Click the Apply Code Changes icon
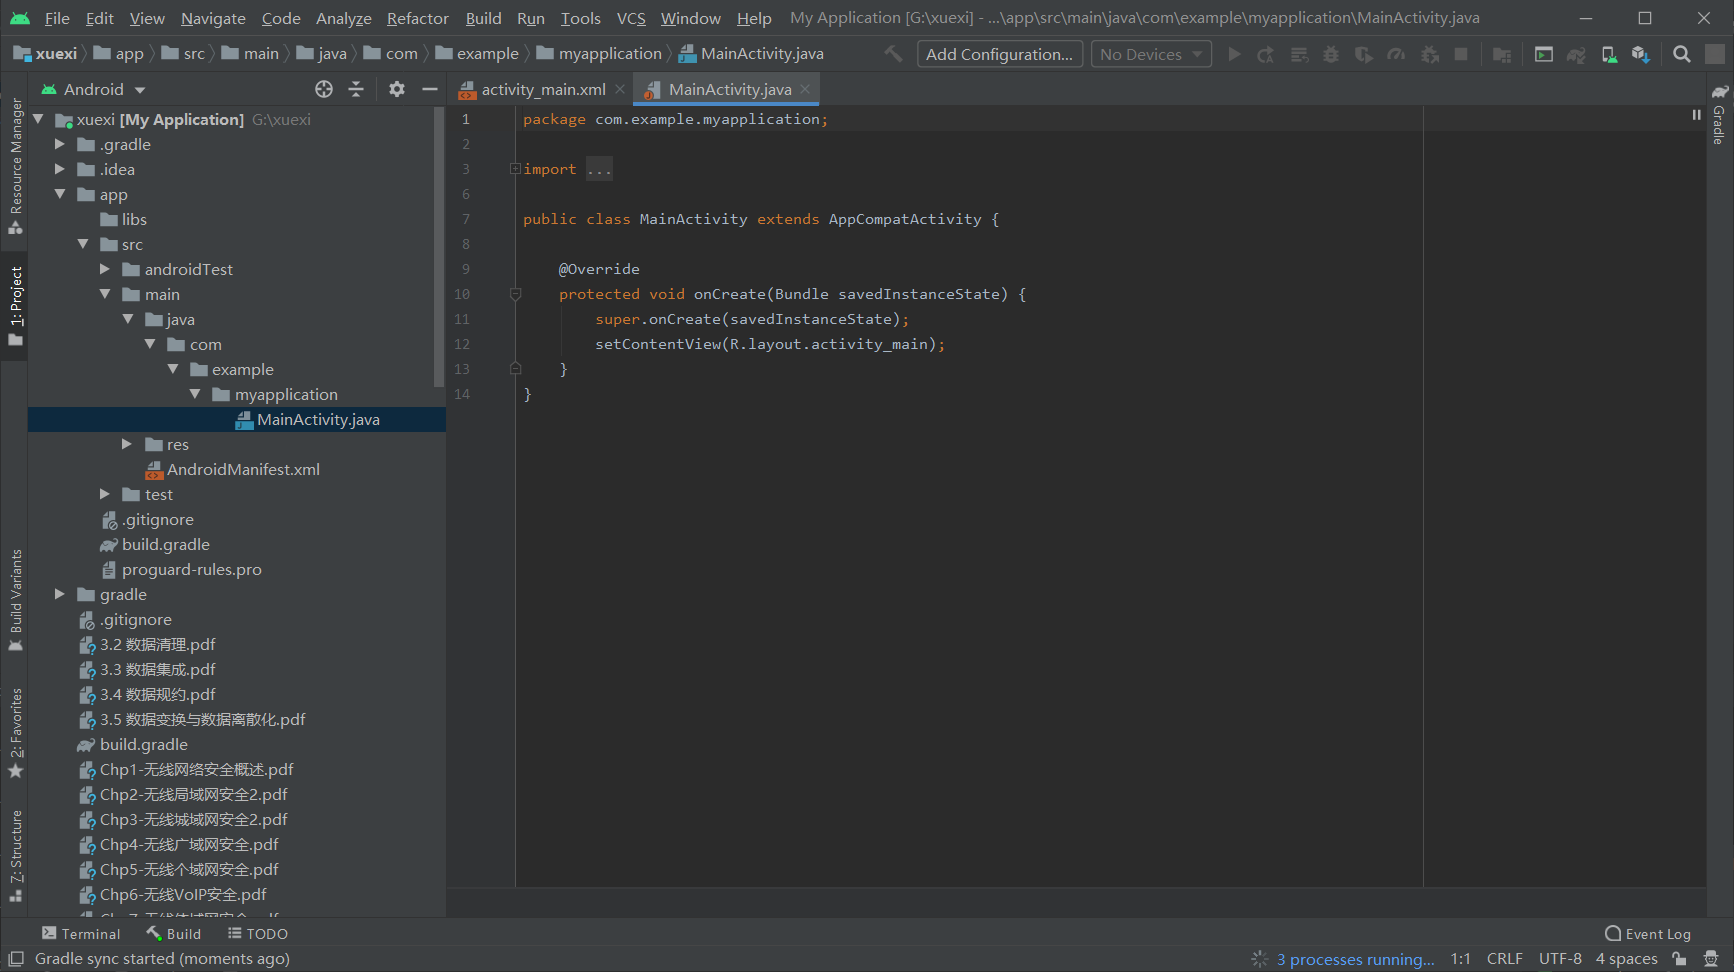The width and height of the screenshot is (1734, 972). click(1299, 54)
